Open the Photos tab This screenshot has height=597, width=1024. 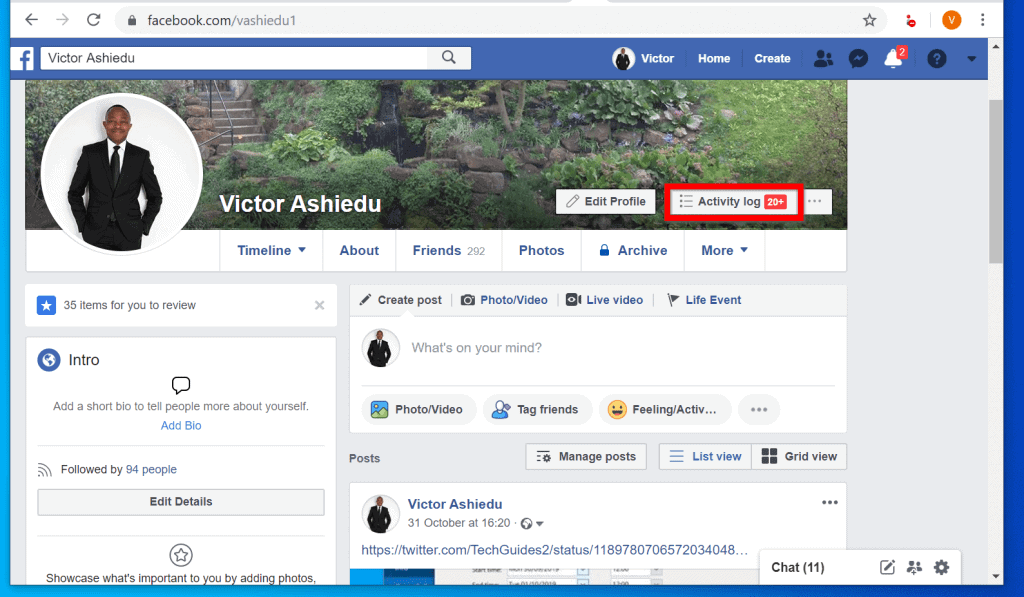coord(541,251)
